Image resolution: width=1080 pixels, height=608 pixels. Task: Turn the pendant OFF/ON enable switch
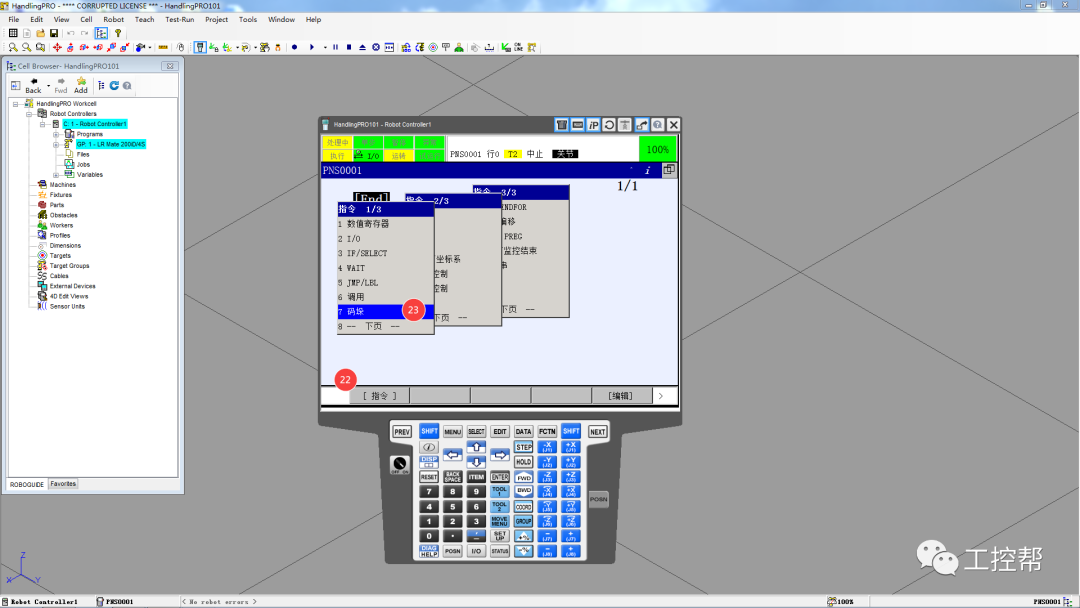[399, 464]
